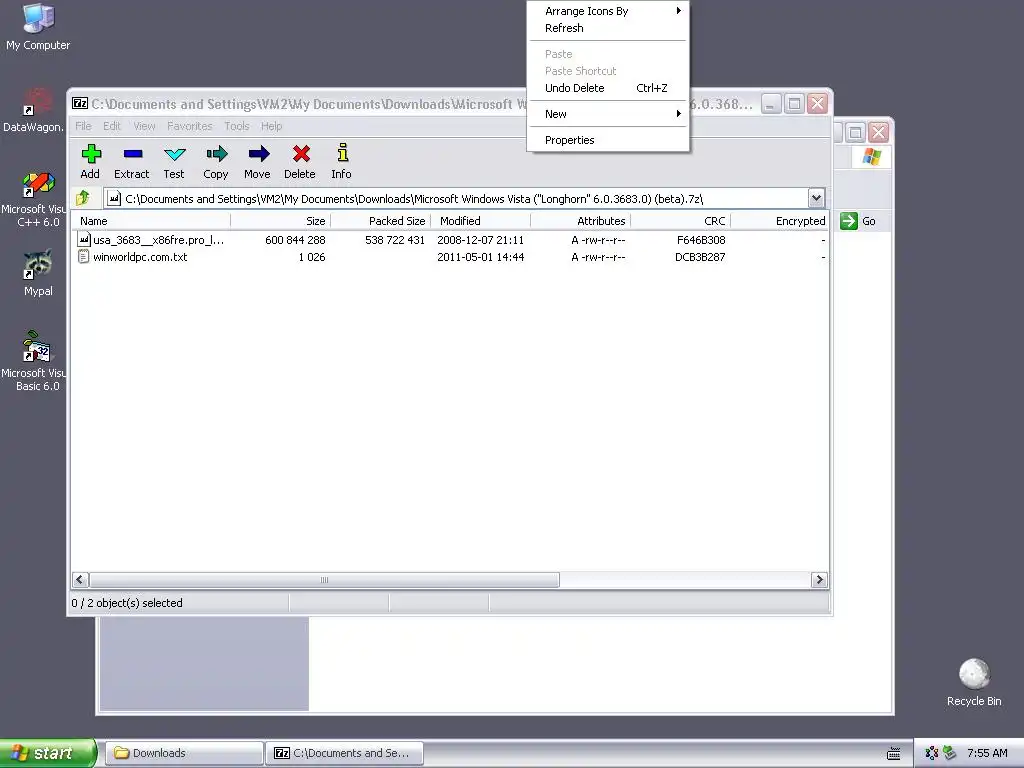Open the View menu
Viewport: 1024px width, 768px height.
144,126
